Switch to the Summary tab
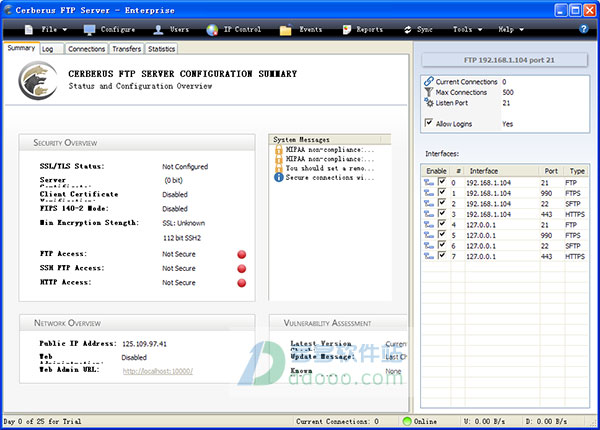Image resolution: width=600 pixels, height=430 pixels. coord(21,48)
